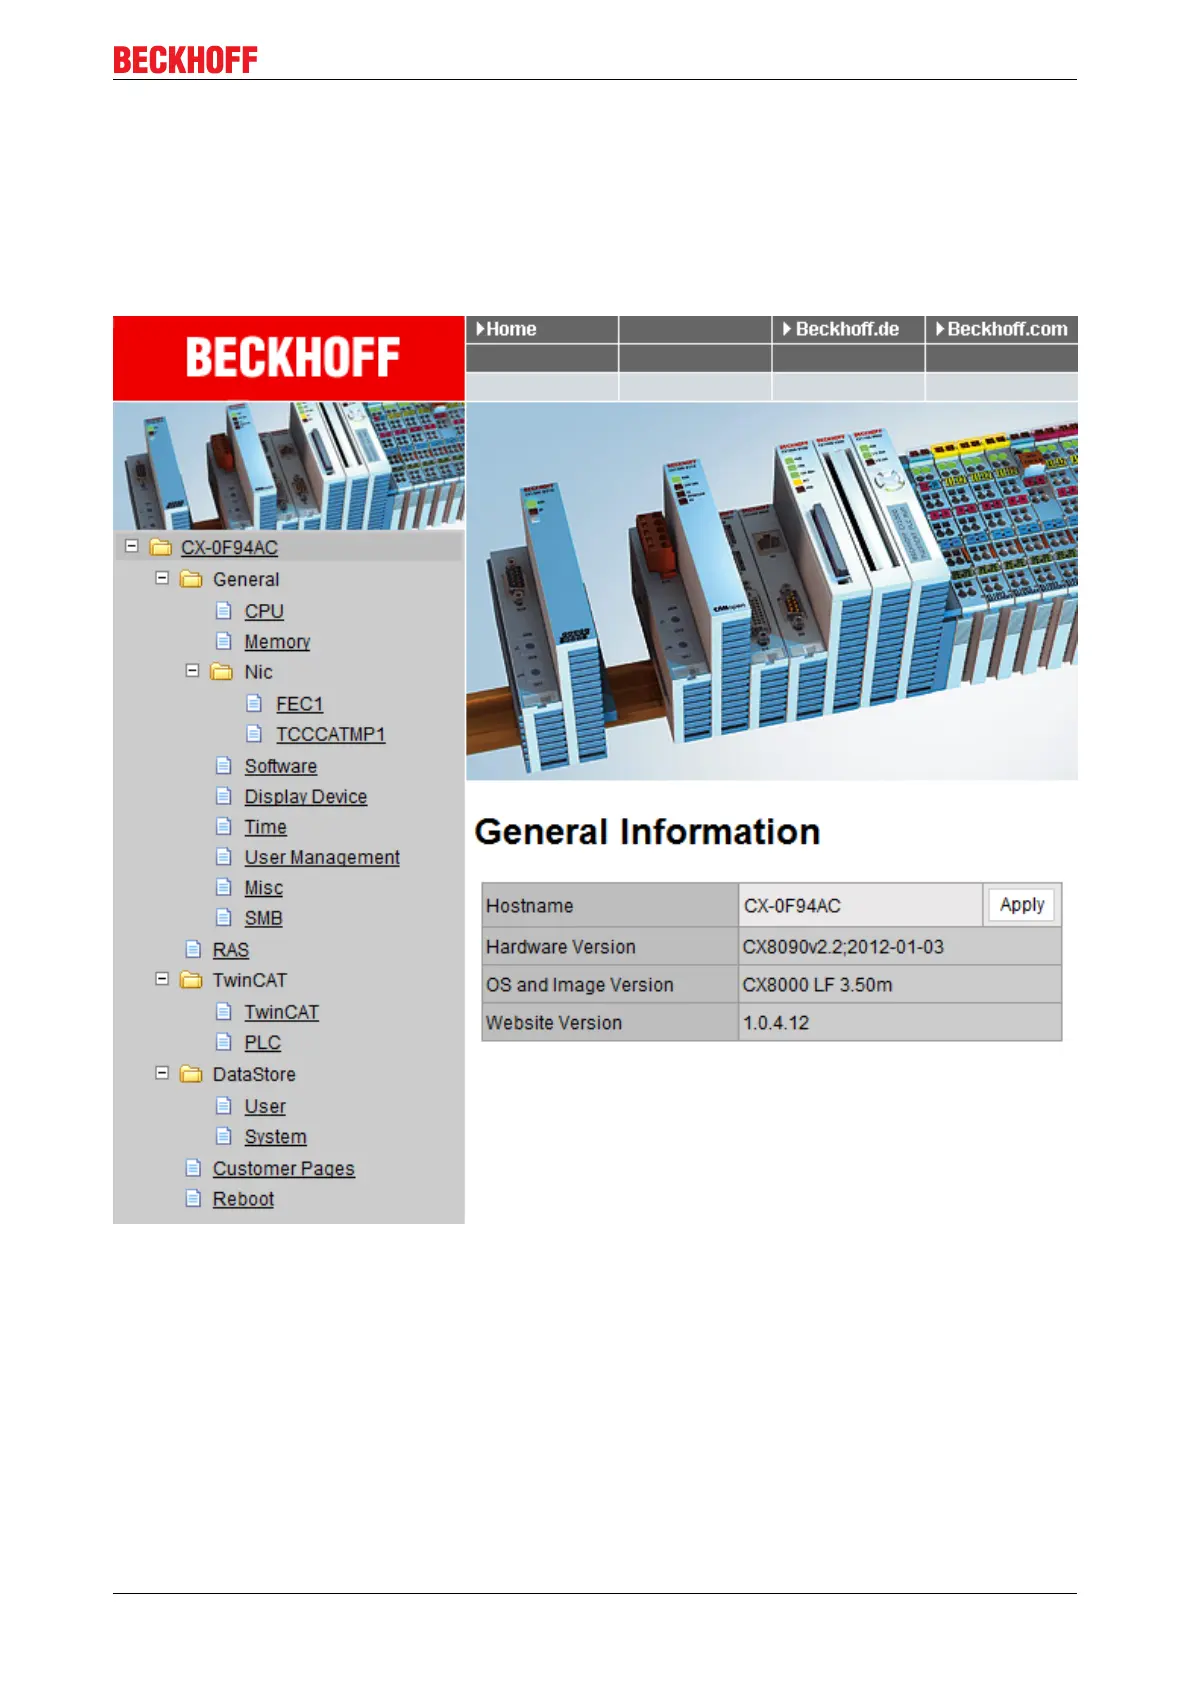
Task: Click the document icon beside Misc
Action: [224, 887]
